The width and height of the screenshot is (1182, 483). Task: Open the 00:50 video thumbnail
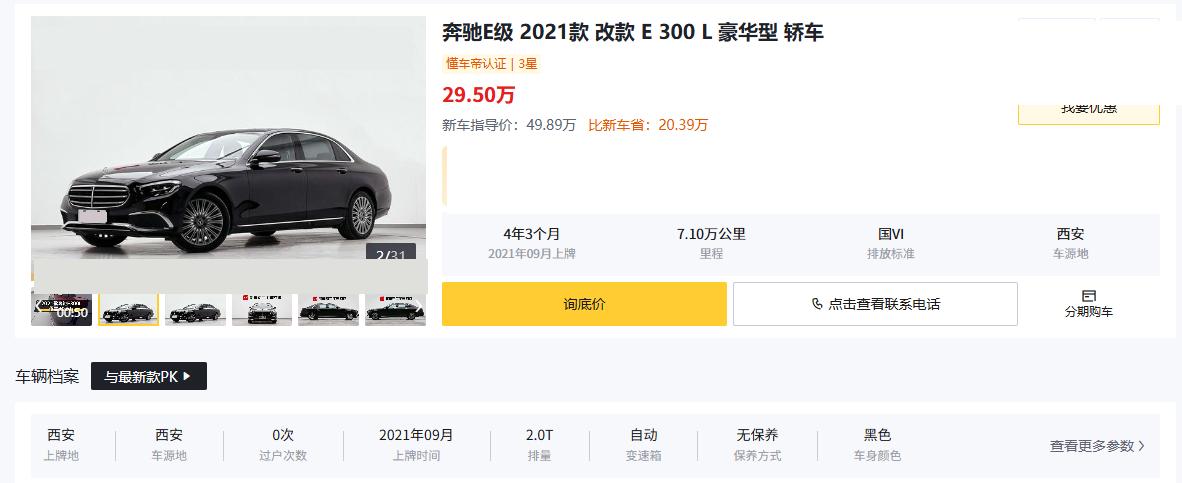pyautogui.click(x=62, y=310)
